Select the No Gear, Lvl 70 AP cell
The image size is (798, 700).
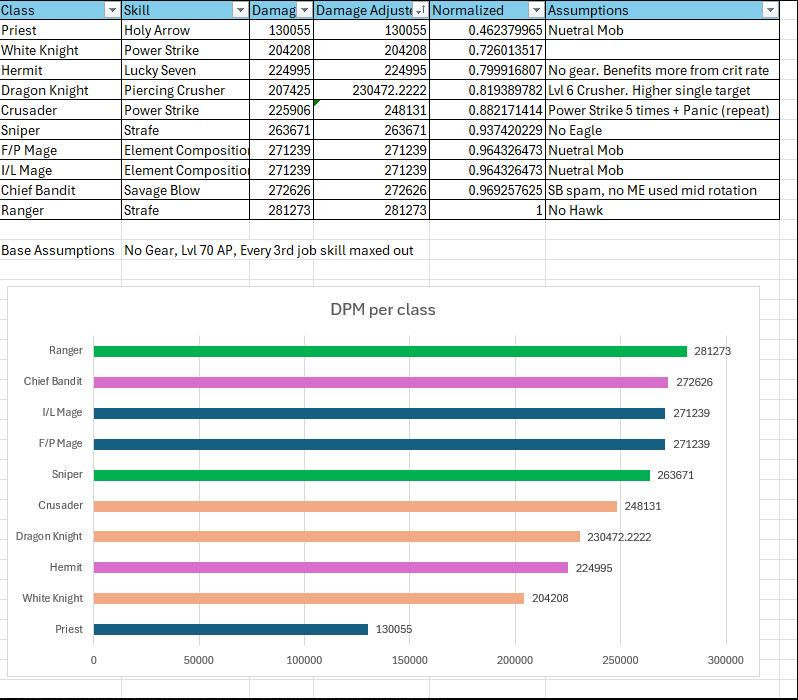coord(269,250)
